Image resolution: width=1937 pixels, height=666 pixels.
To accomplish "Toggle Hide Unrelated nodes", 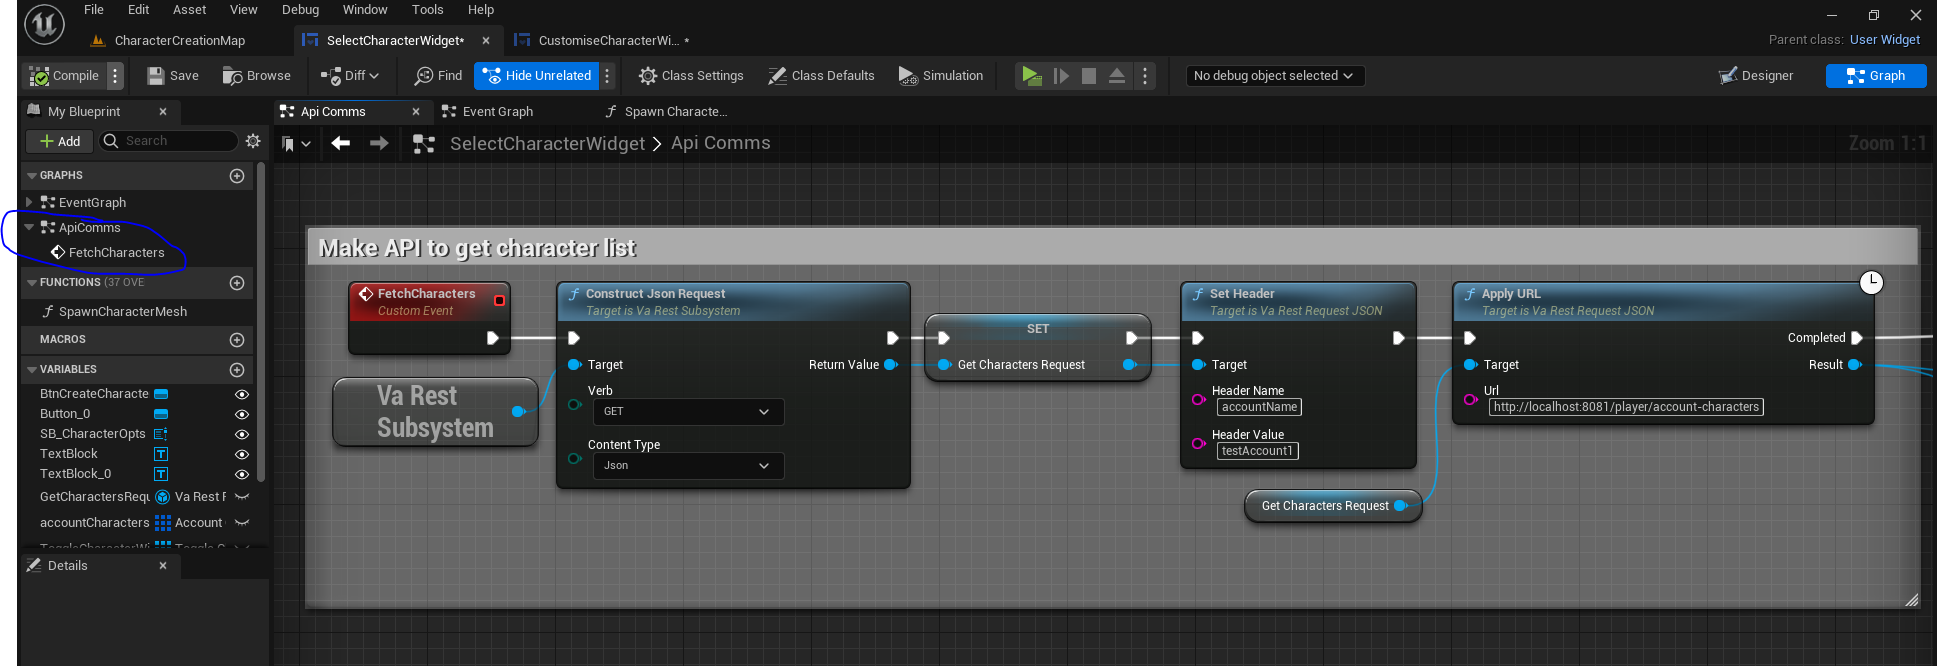I will [x=537, y=76].
